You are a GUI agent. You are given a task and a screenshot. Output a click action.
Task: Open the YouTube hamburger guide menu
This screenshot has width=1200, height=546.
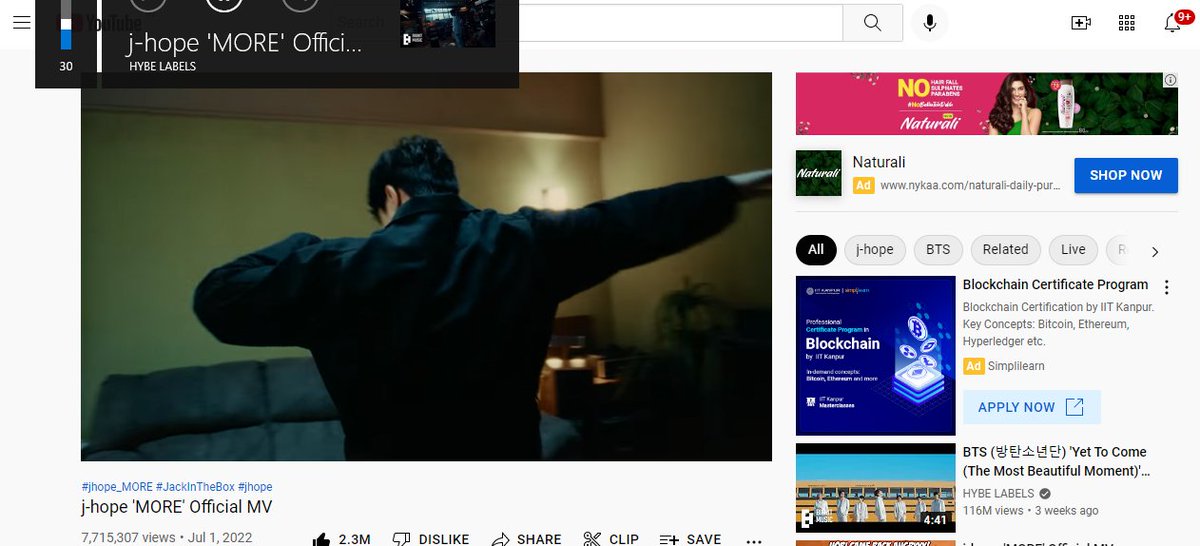pyautogui.click(x=21, y=22)
